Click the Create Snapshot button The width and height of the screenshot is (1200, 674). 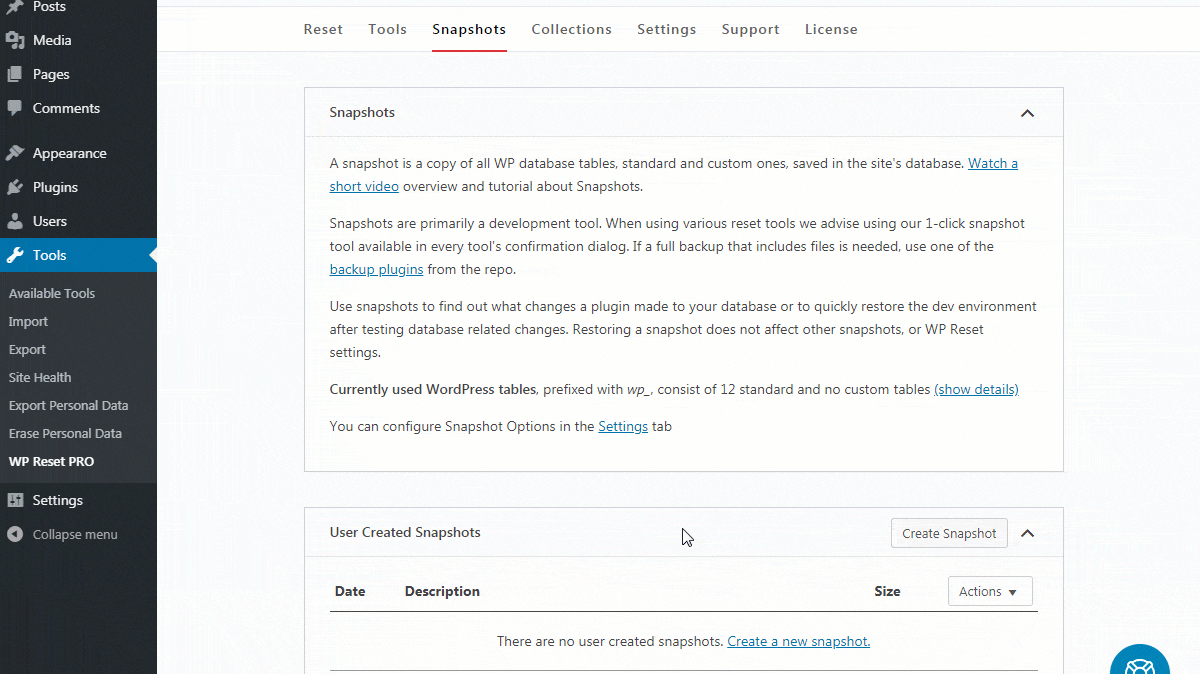[948, 533]
